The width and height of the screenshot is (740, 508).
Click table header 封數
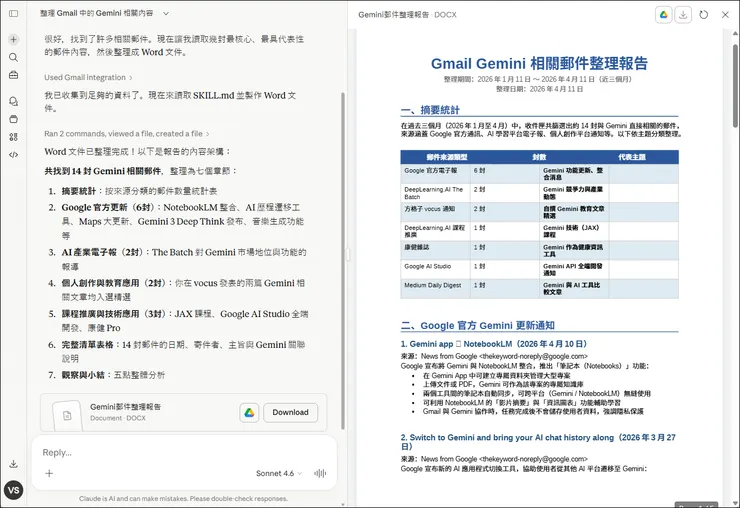pyautogui.click(x=539, y=157)
